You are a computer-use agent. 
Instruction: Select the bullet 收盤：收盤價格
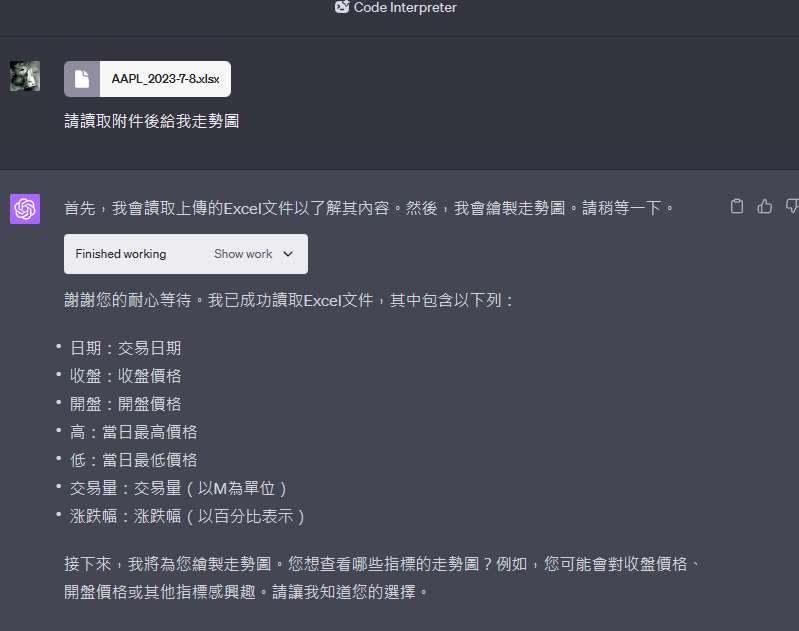click(125, 376)
